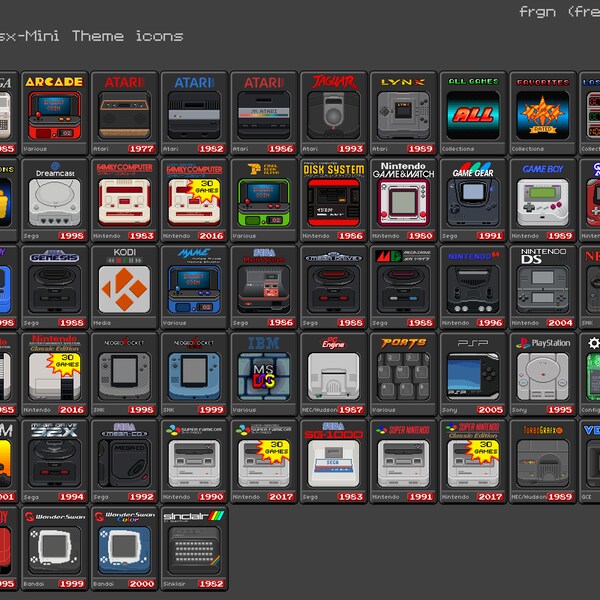This screenshot has width=600, height=600.
Task: Select the blue NeoGeo Pocket 1999 icon
Action: pyautogui.click(x=194, y=374)
